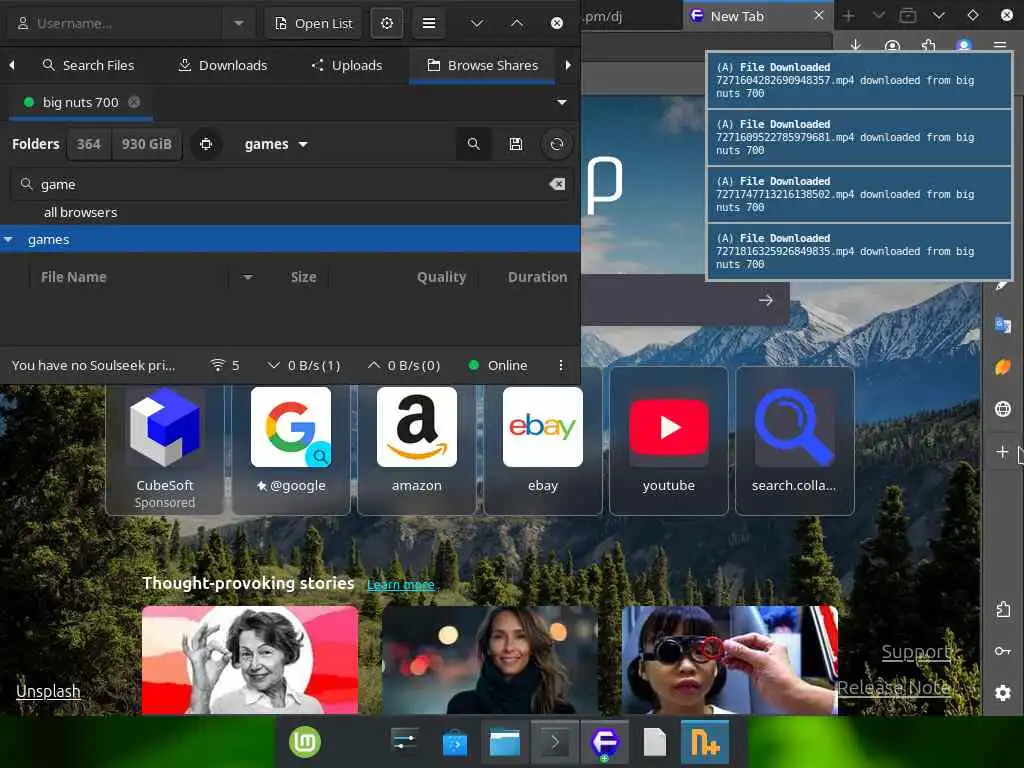This screenshot has width=1024, height=768.
Task: Open the Nicotine+ preferences gear
Action: pyautogui.click(x=387, y=24)
